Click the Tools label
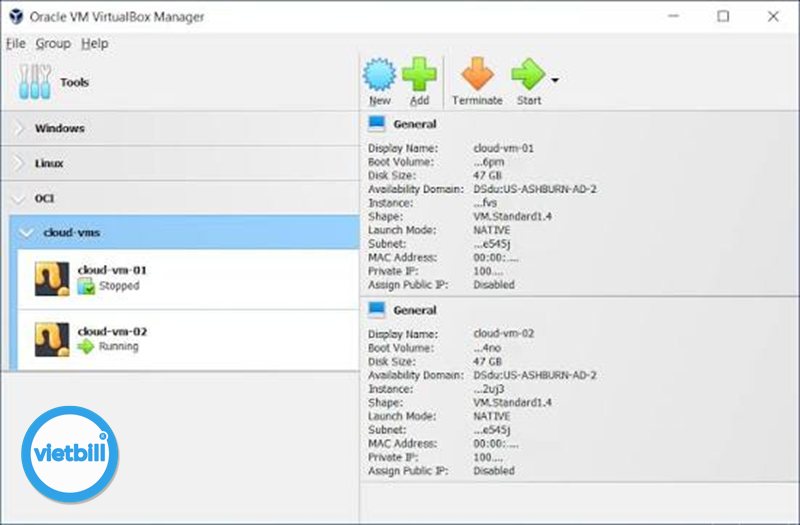This screenshot has width=800, height=525. 74,82
